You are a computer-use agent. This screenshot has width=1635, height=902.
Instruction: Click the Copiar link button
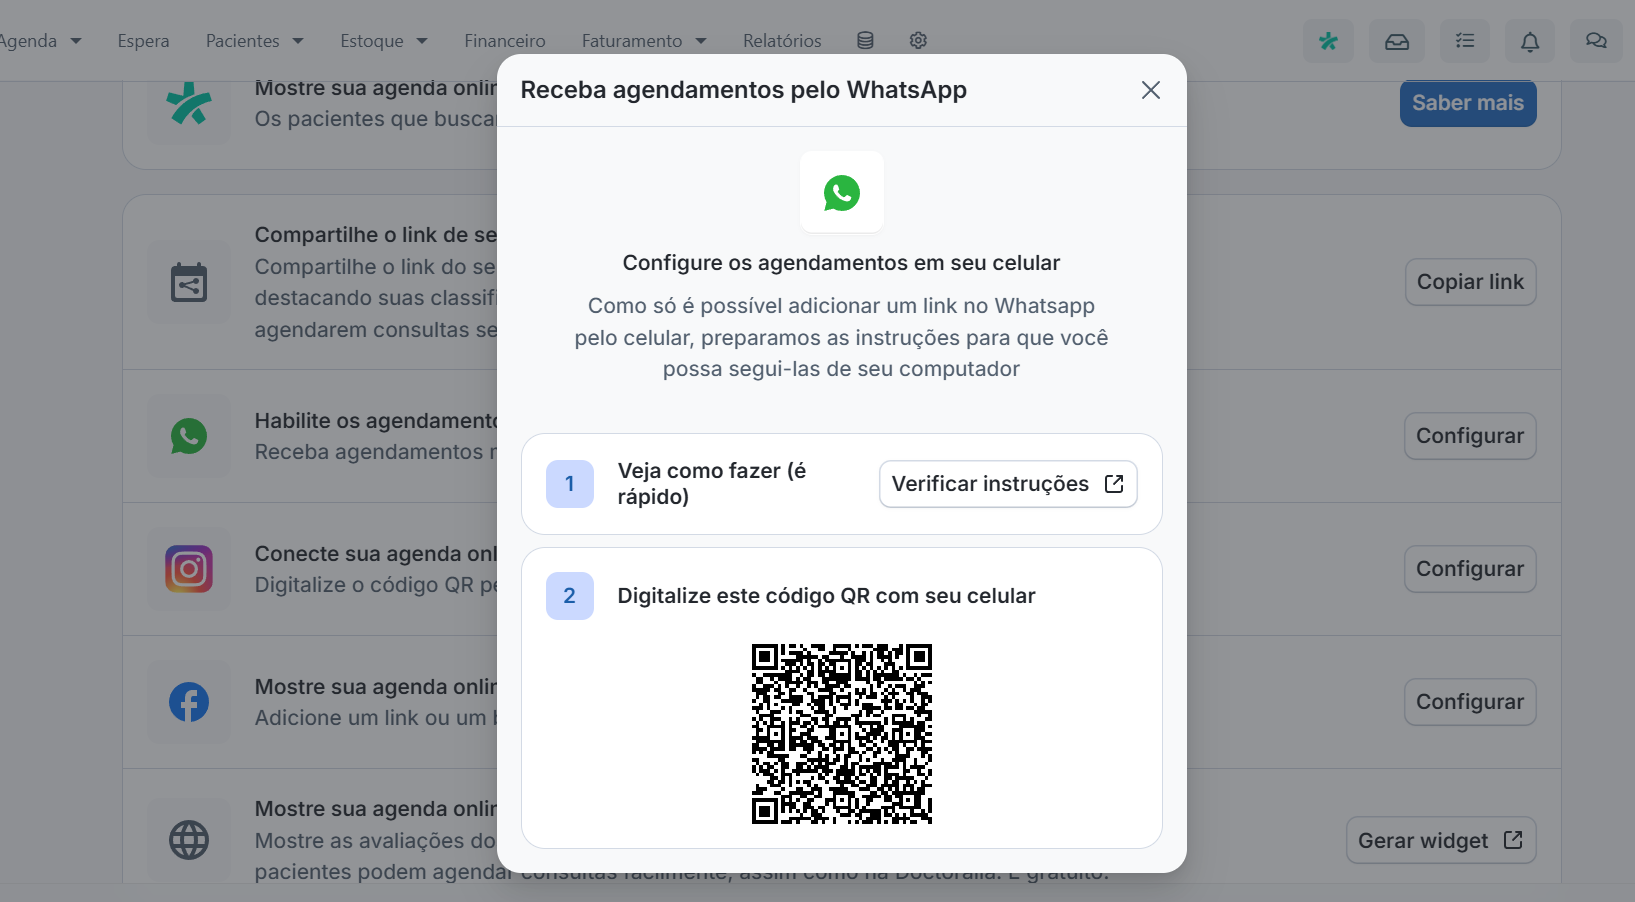point(1470,282)
